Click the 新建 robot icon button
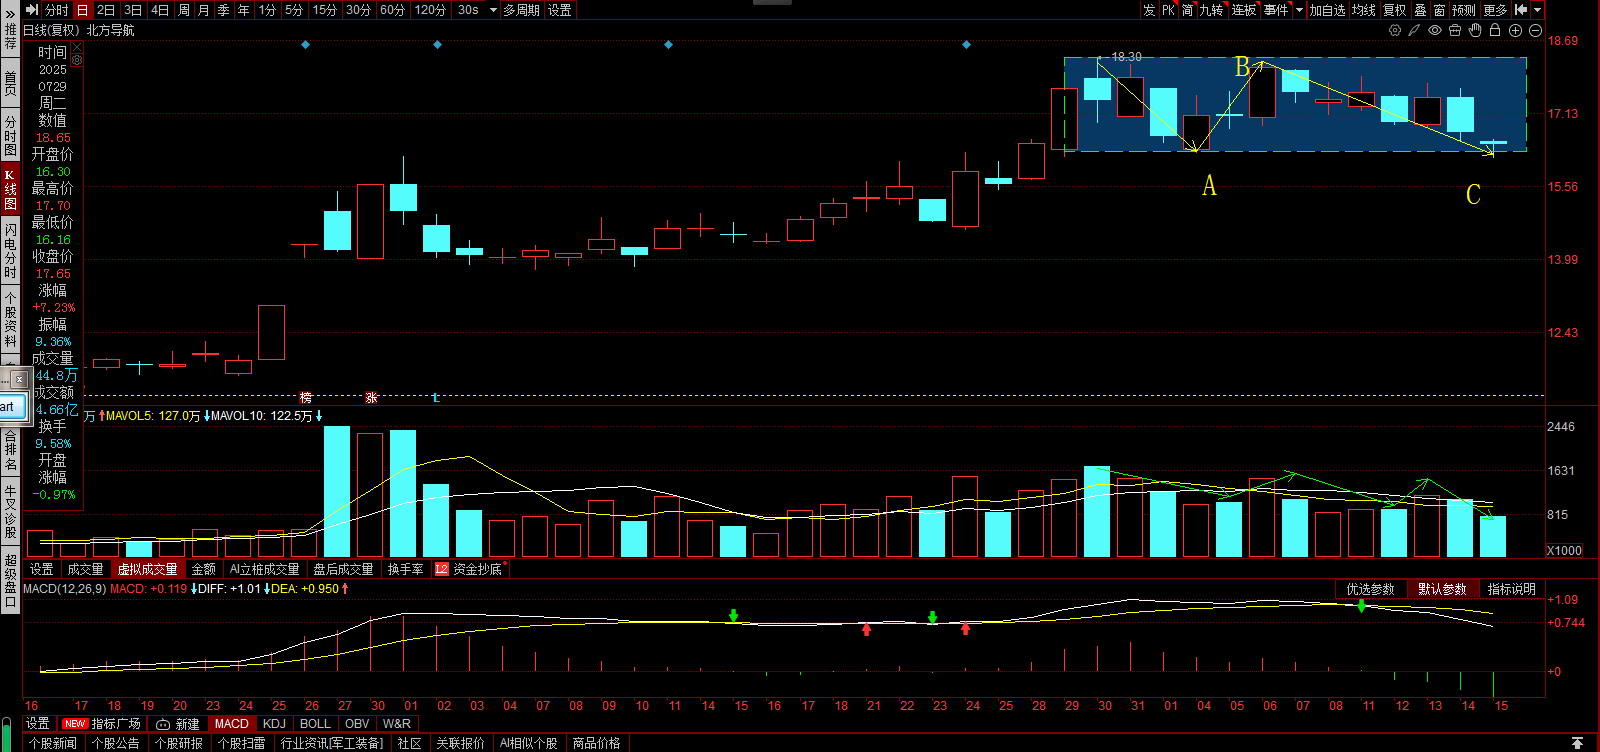This screenshot has width=1600, height=752. 178,724
